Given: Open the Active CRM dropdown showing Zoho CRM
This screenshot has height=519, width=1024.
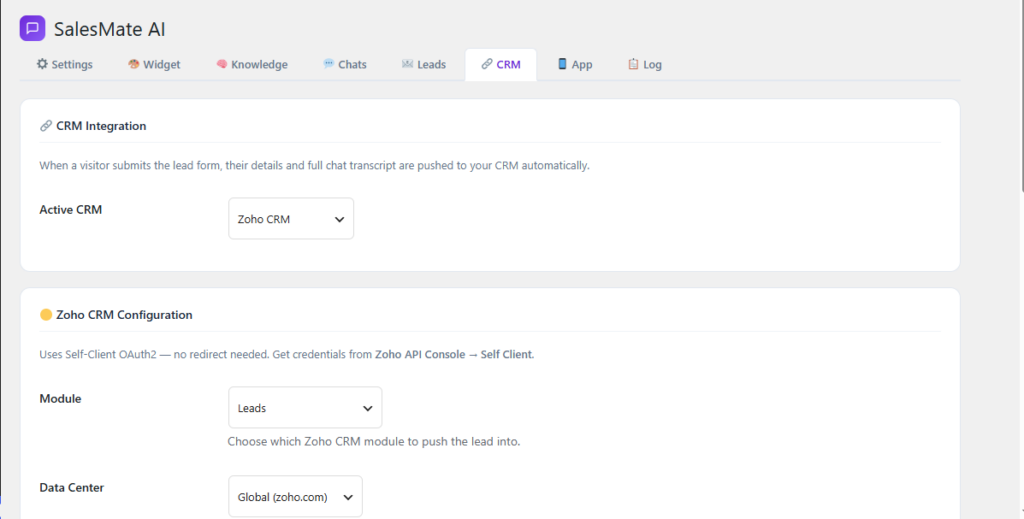Looking at the screenshot, I should click(x=291, y=219).
